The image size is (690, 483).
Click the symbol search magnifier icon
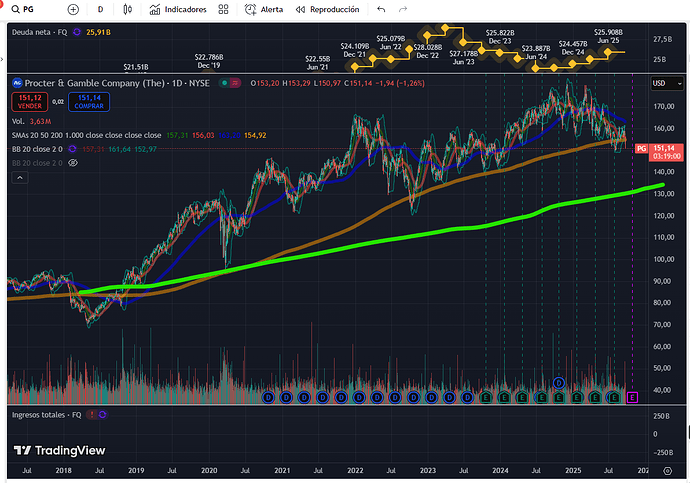pyautogui.click(x=13, y=9)
